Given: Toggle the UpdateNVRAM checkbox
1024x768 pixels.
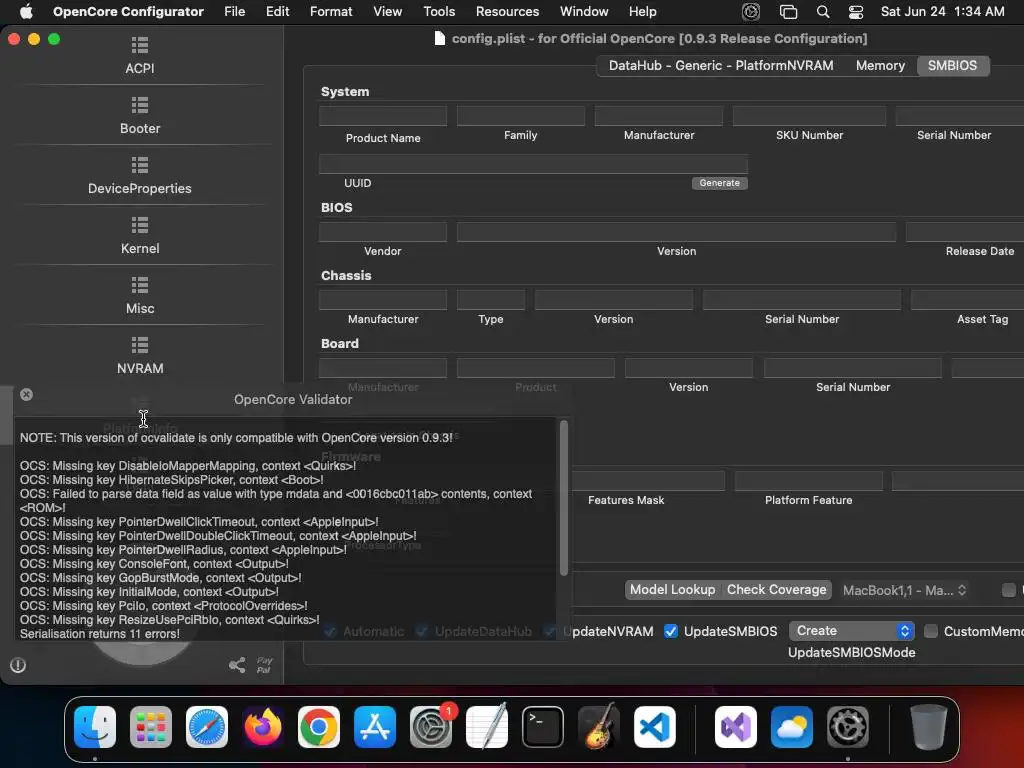Looking at the screenshot, I should point(550,631).
